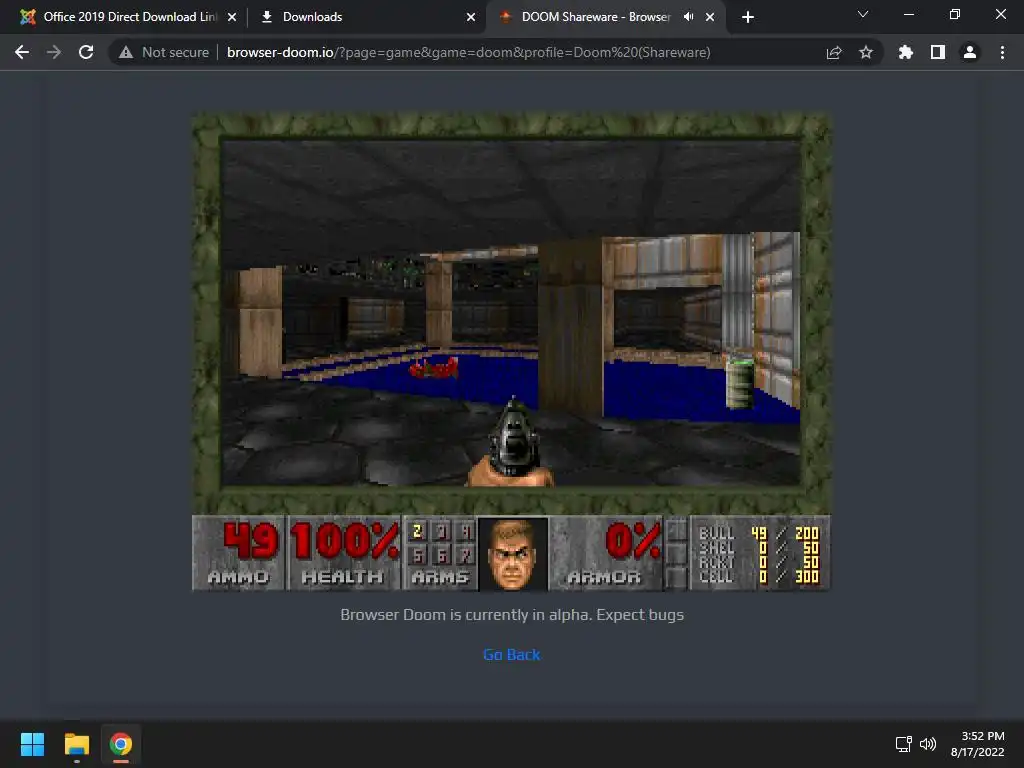Bookmark this page with the star icon
Viewport: 1024px width, 768px height.
(866, 52)
